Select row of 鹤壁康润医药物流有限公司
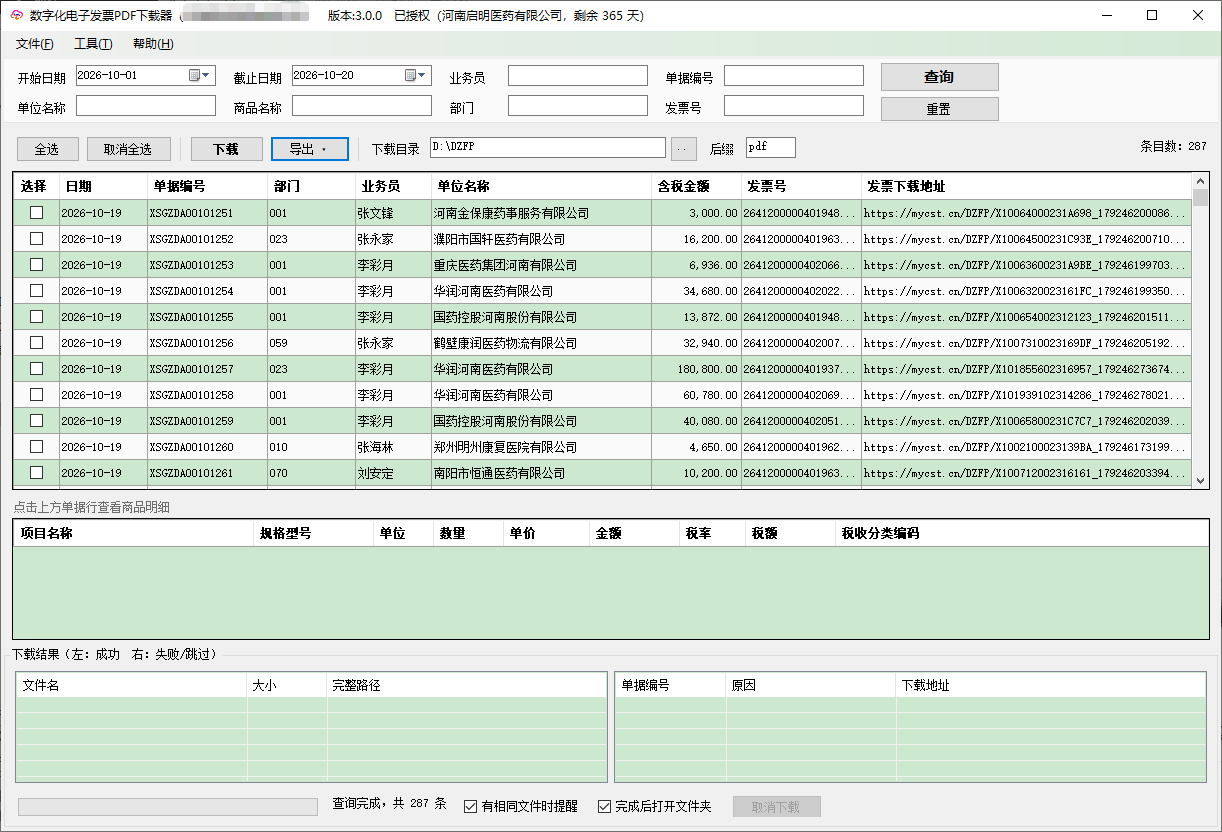The height and width of the screenshot is (832, 1222). click(602, 343)
